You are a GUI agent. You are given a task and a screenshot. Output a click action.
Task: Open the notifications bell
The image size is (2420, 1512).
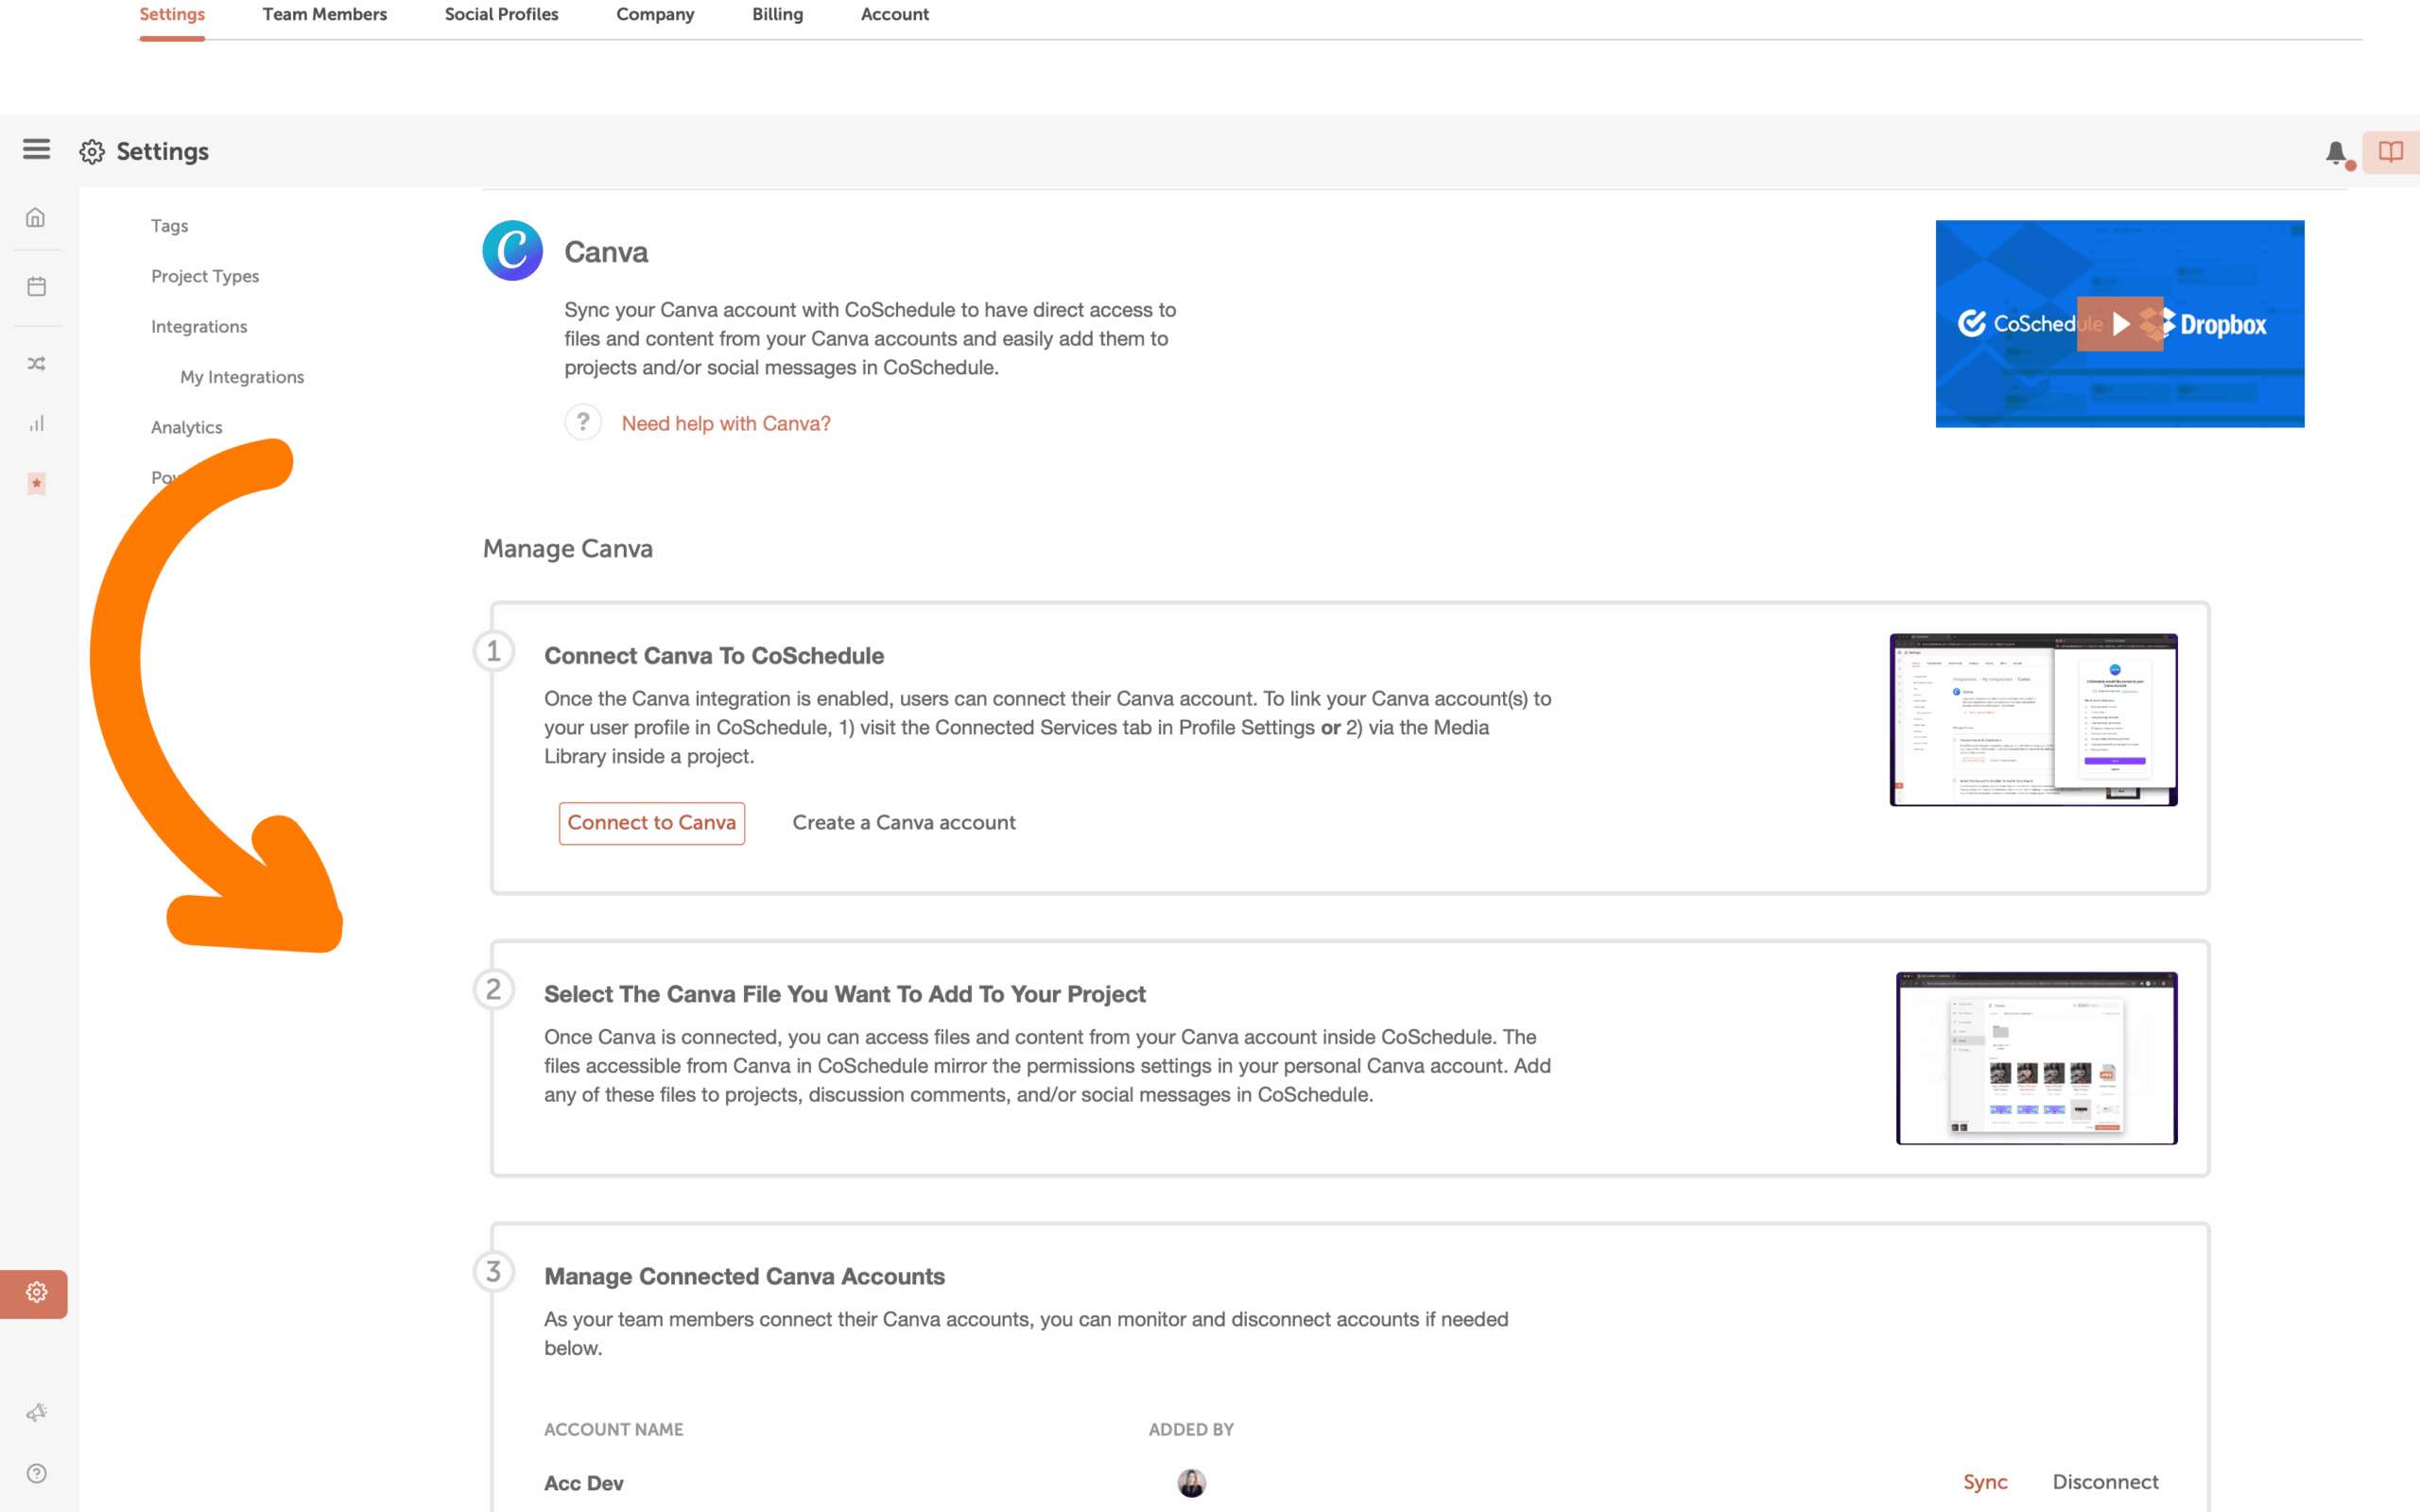(2335, 153)
